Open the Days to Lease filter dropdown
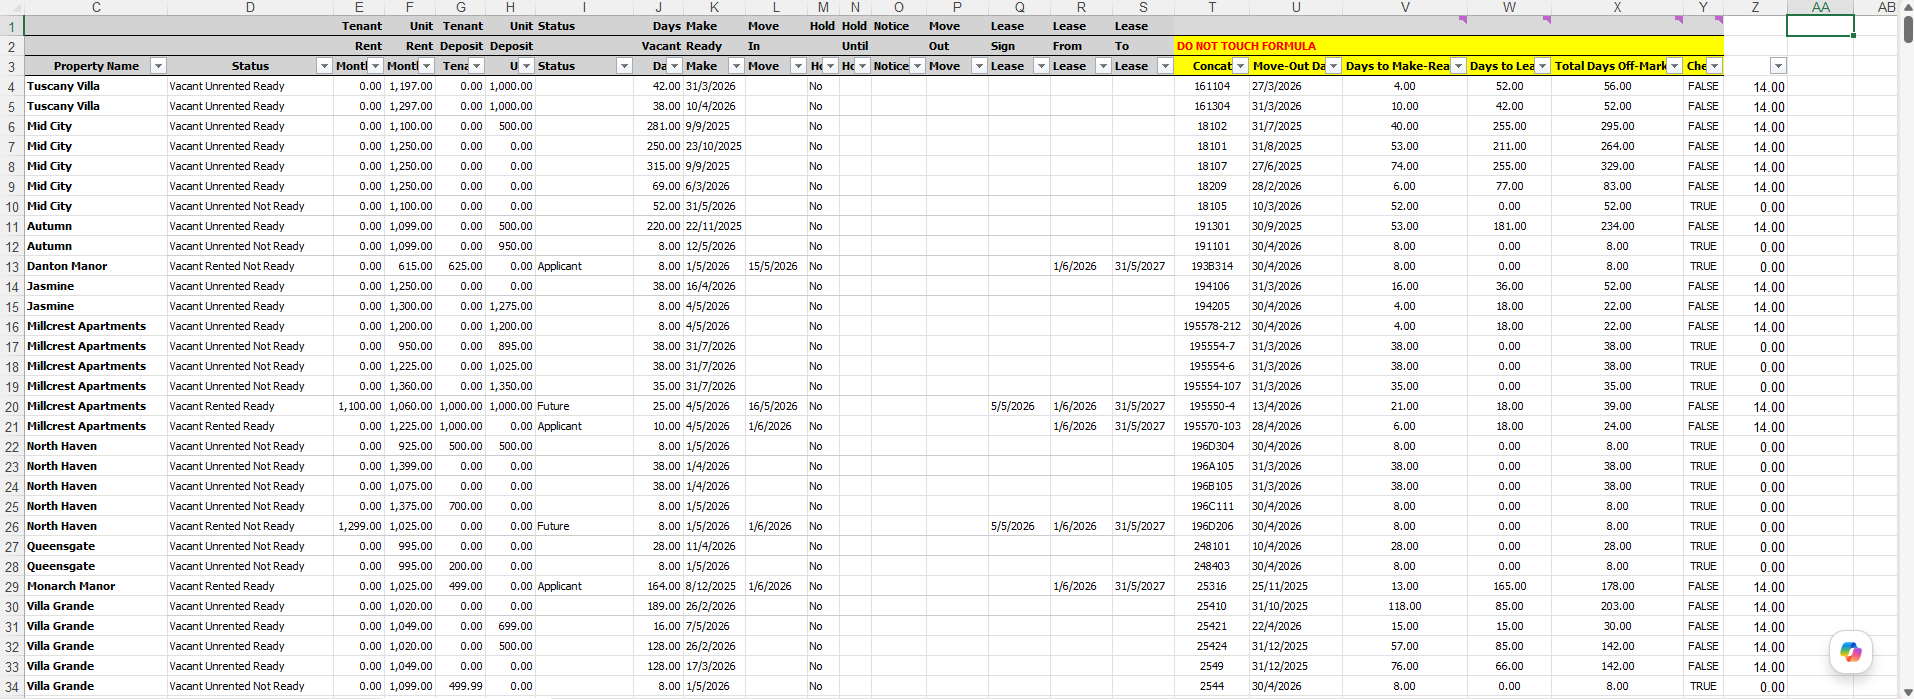Image resolution: width=1914 pixels, height=699 pixels. click(1542, 66)
